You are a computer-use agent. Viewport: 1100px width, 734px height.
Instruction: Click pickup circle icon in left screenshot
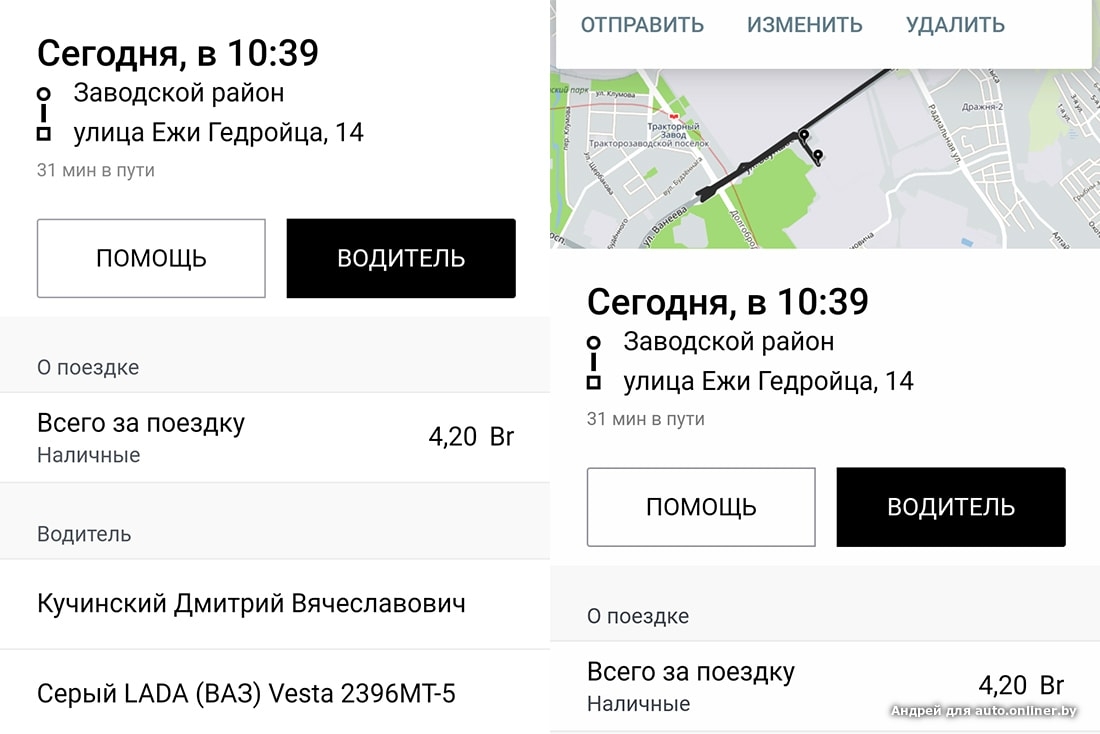[43, 93]
